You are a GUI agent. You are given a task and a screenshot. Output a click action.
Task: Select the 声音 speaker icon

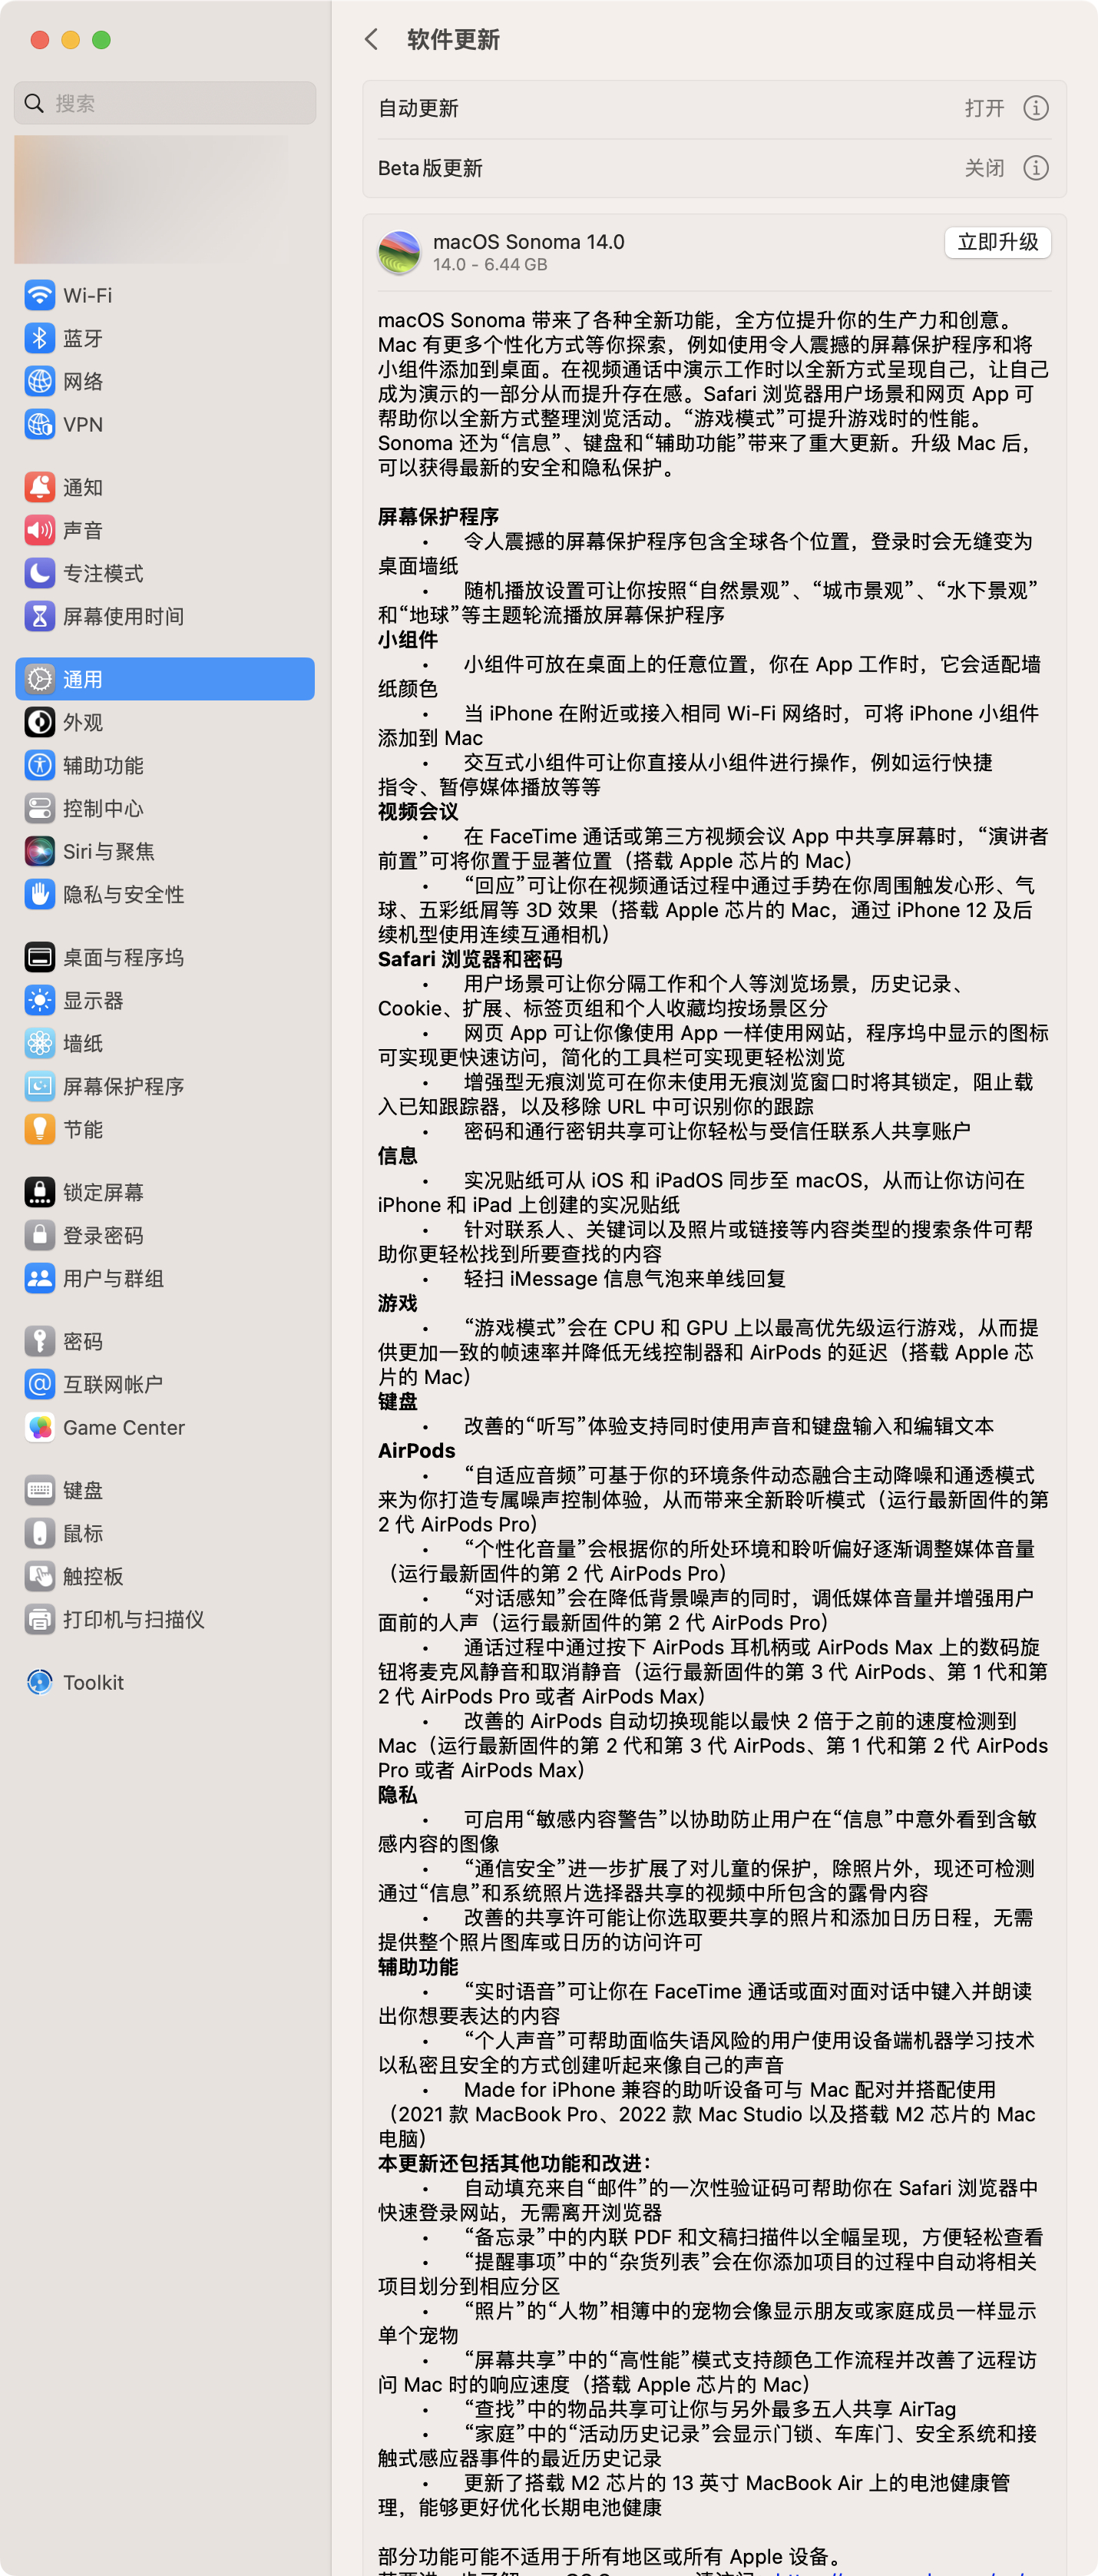tap(39, 530)
